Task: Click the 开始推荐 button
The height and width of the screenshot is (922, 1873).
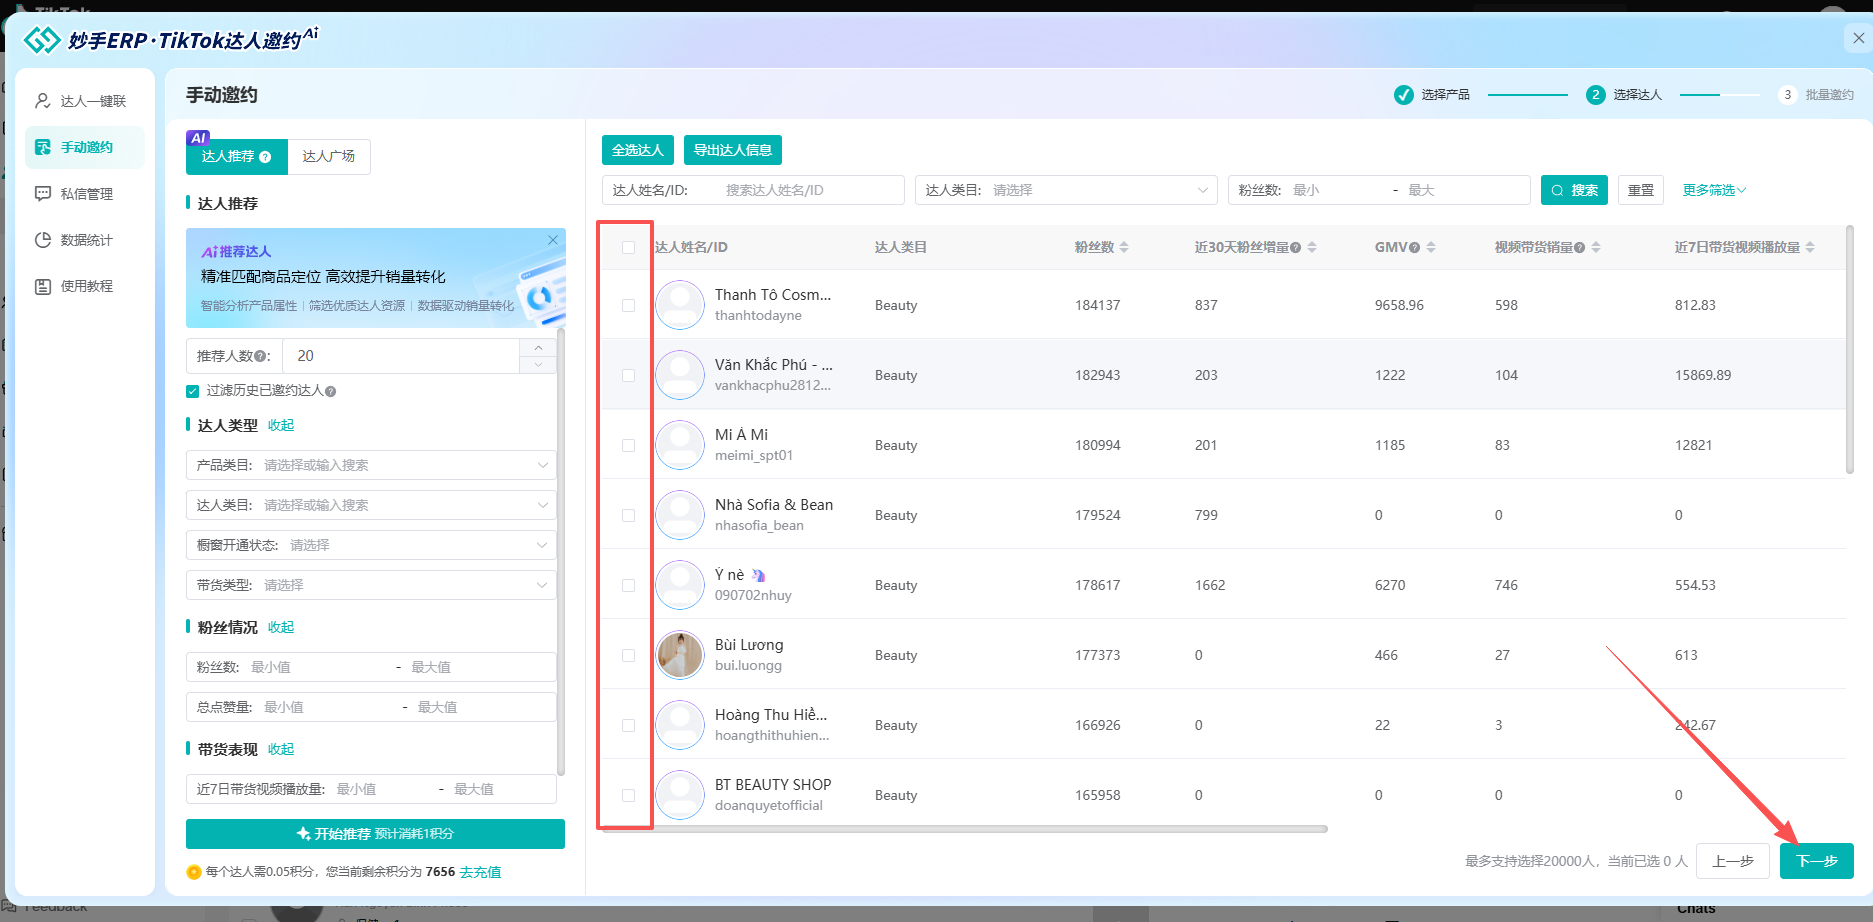Action: [x=375, y=834]
